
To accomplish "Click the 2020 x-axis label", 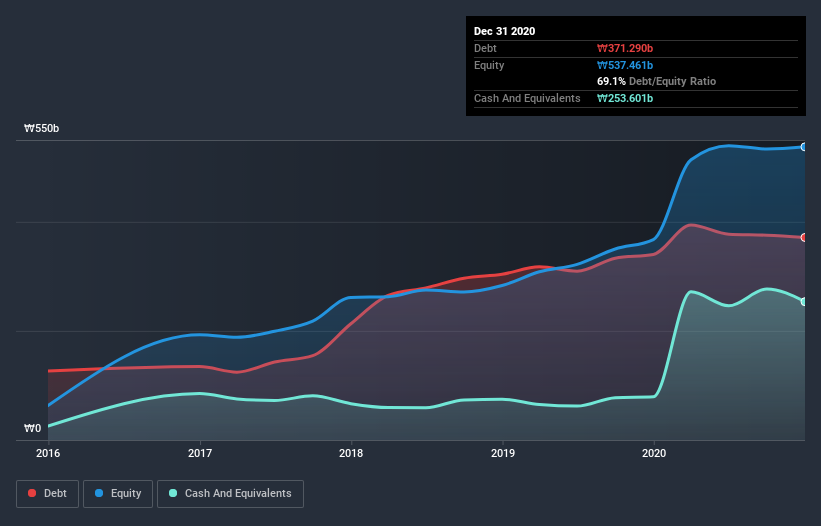I will point(654,453).
